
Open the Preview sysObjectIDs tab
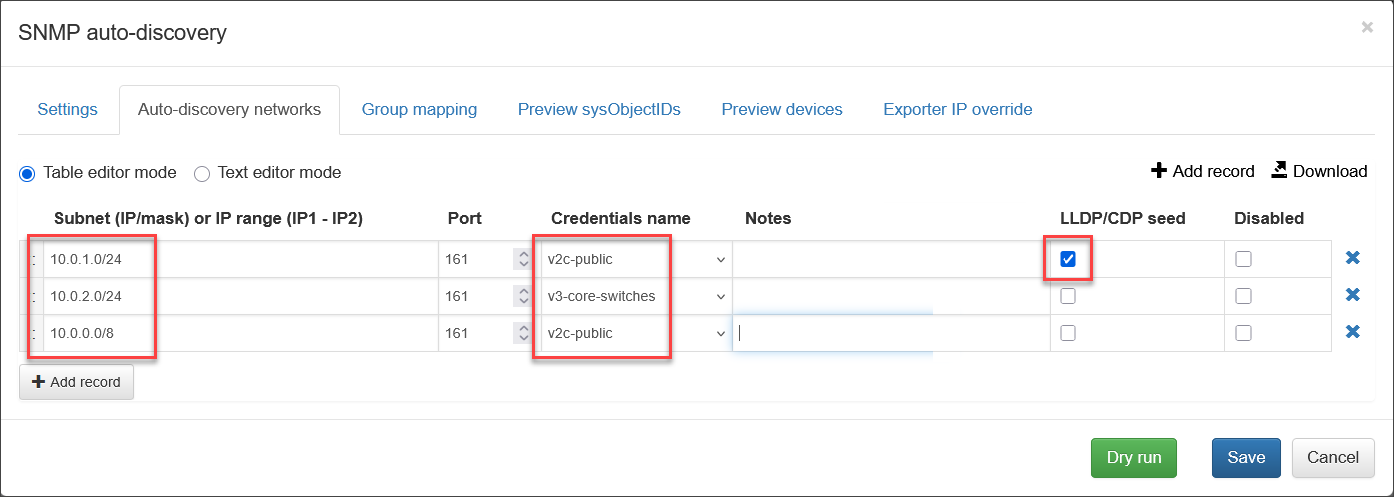599,109
